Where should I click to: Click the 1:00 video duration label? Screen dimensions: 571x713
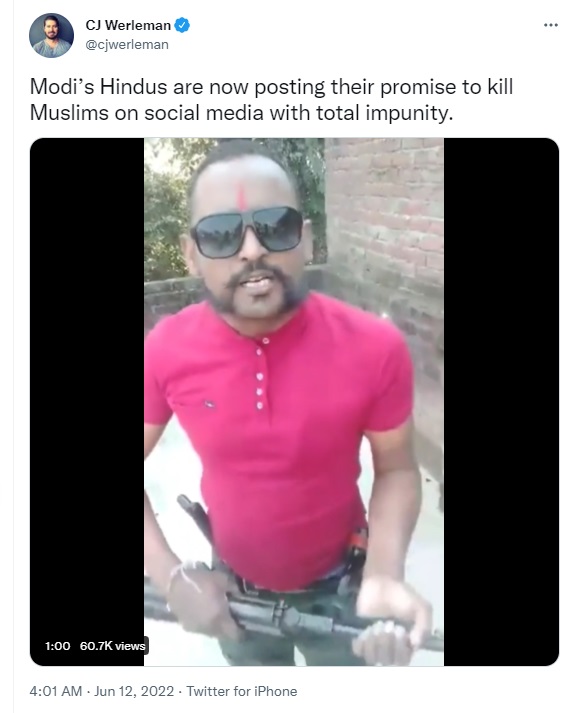pyautogui.click(x=58, y=646)
